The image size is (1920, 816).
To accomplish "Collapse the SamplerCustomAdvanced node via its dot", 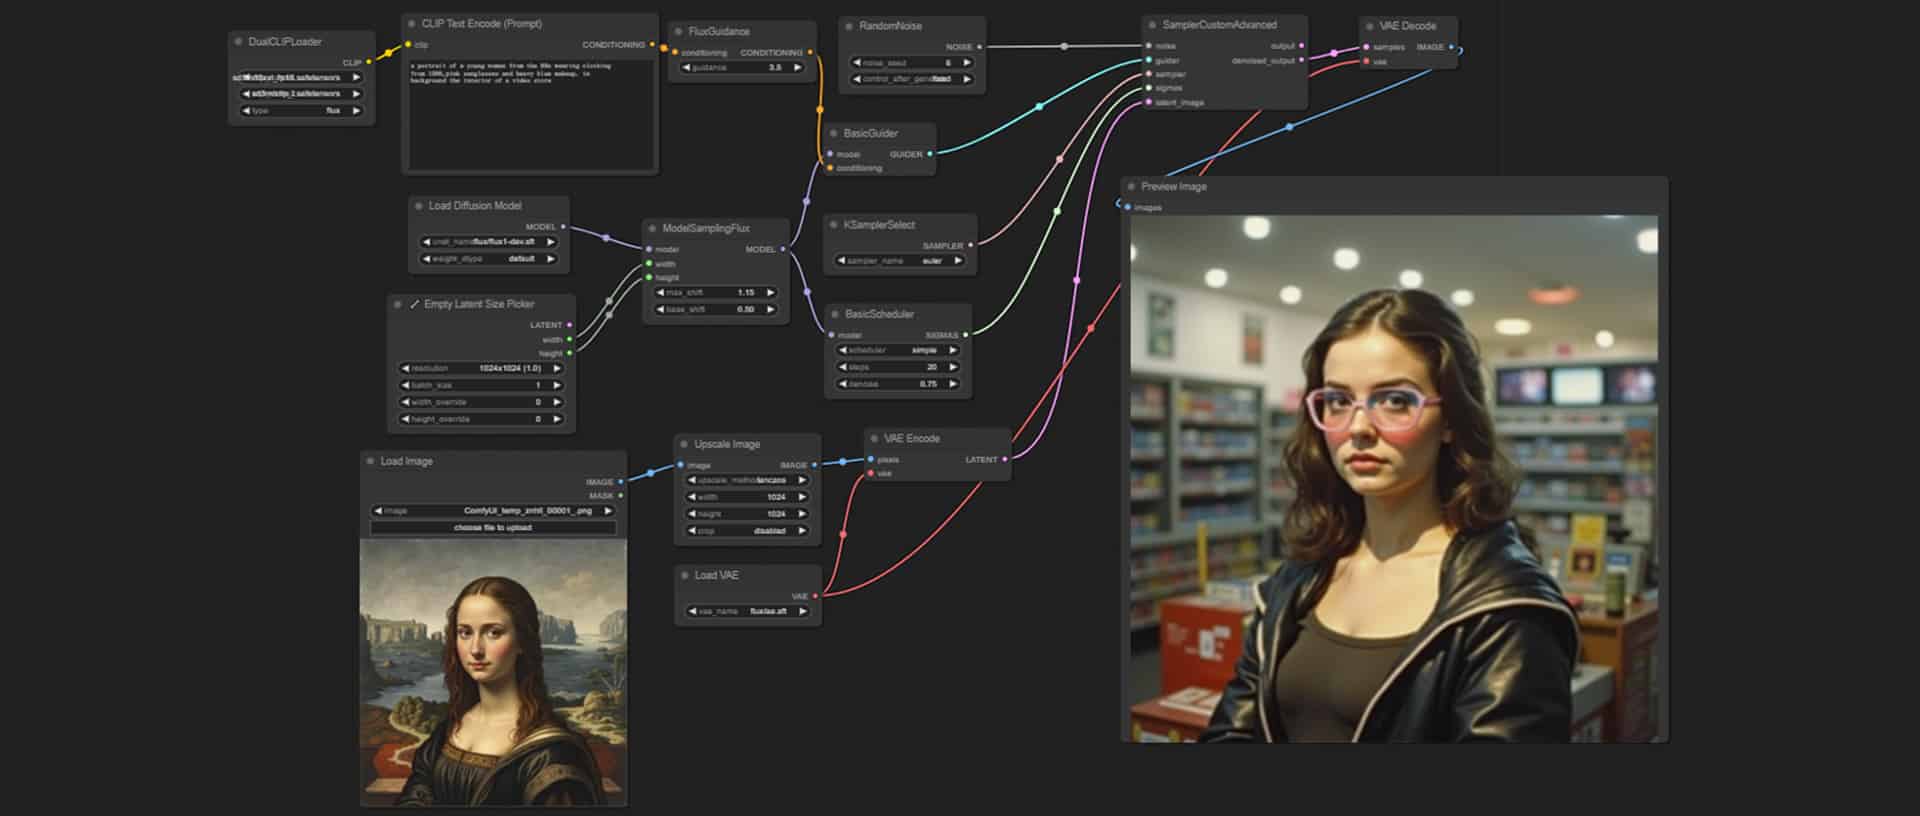I will (1152, 25).
